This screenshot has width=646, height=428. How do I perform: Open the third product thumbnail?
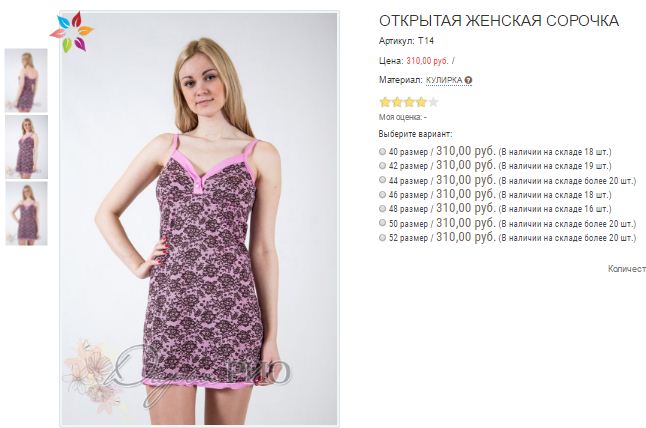25,212
